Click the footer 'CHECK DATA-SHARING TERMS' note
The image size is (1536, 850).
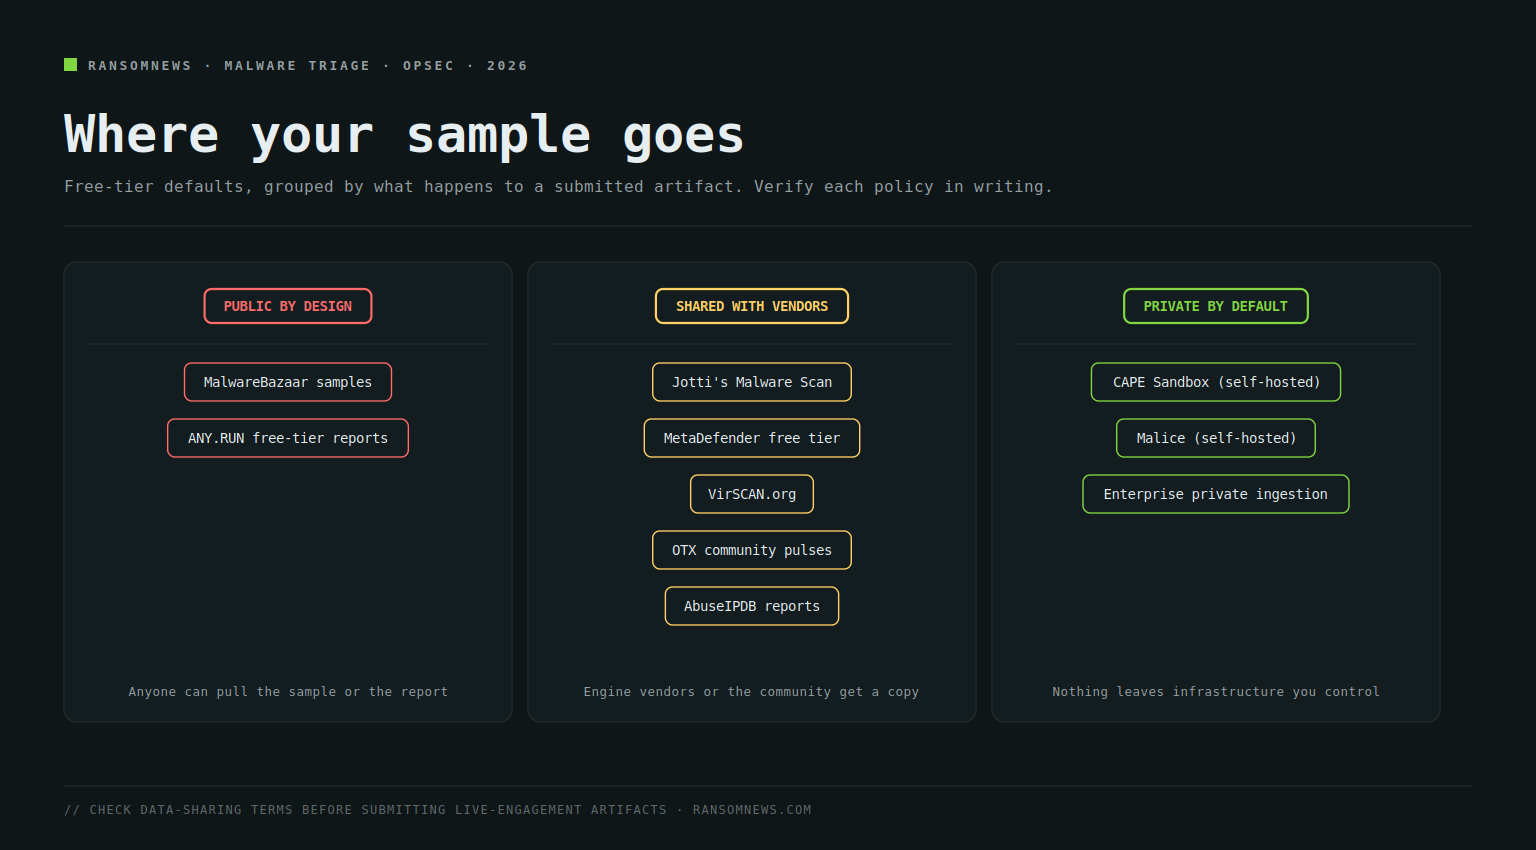click(x=438, y=810)
